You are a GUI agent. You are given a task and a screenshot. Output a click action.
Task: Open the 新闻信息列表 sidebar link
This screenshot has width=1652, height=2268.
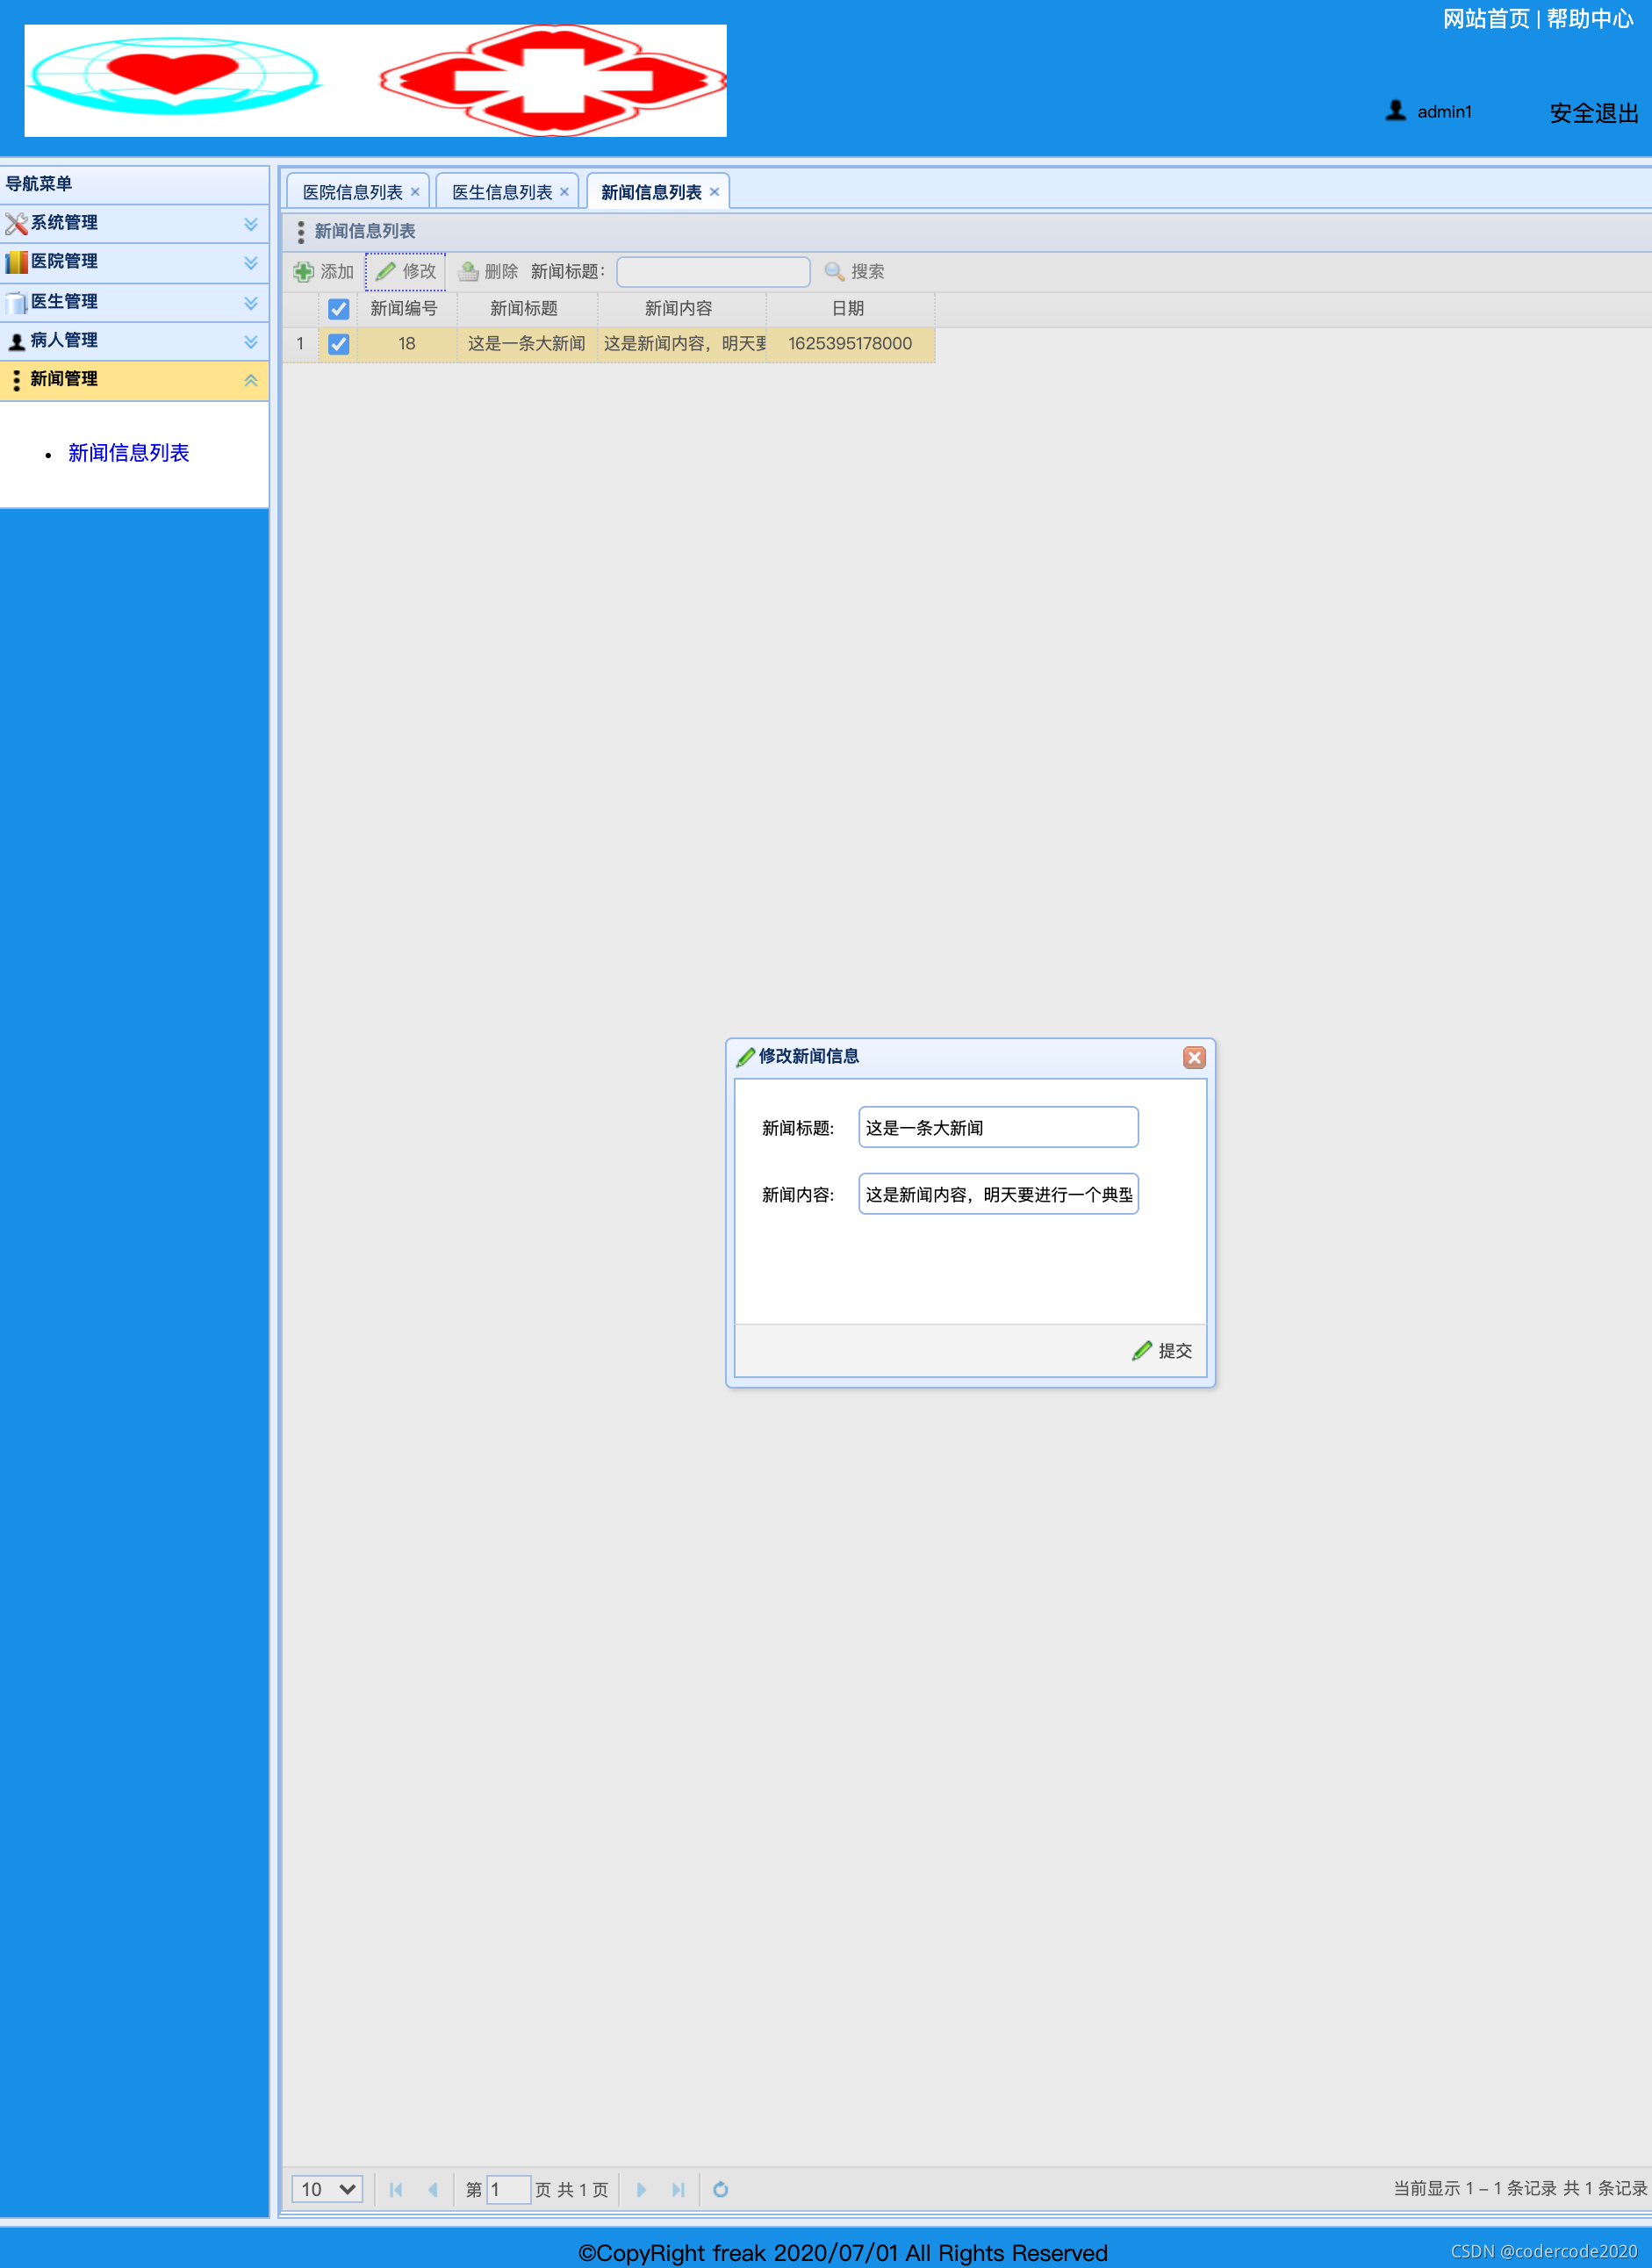pos(128,453)
